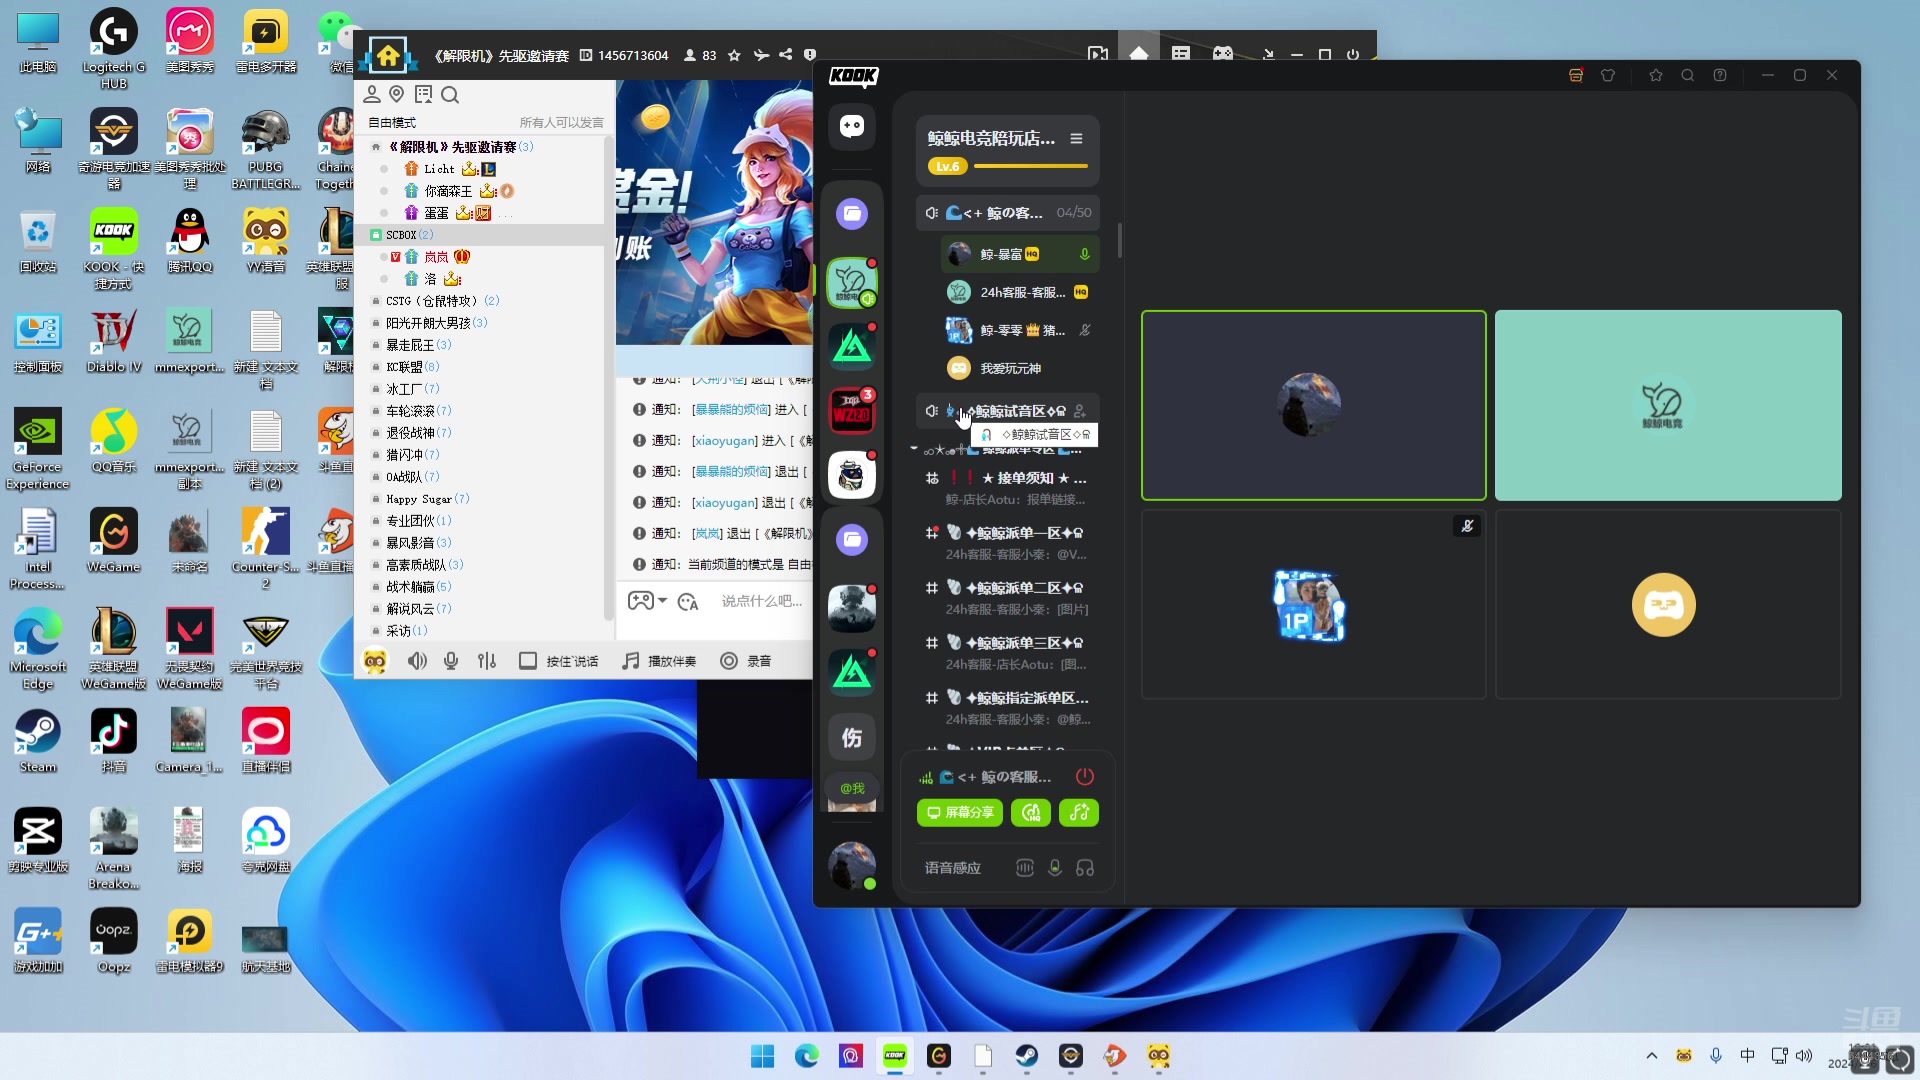Expand the 高素质战队 sub-channel

424,565
